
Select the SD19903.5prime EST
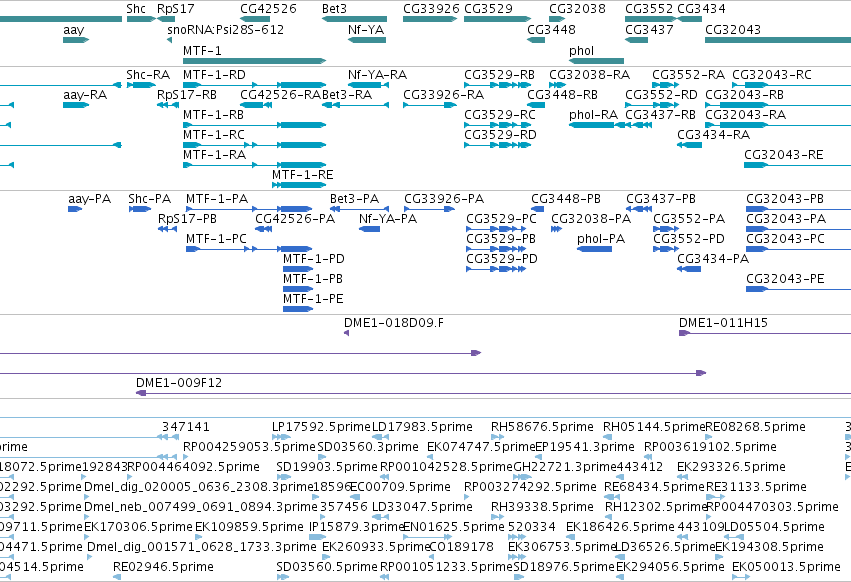click(x=283, y=477)
